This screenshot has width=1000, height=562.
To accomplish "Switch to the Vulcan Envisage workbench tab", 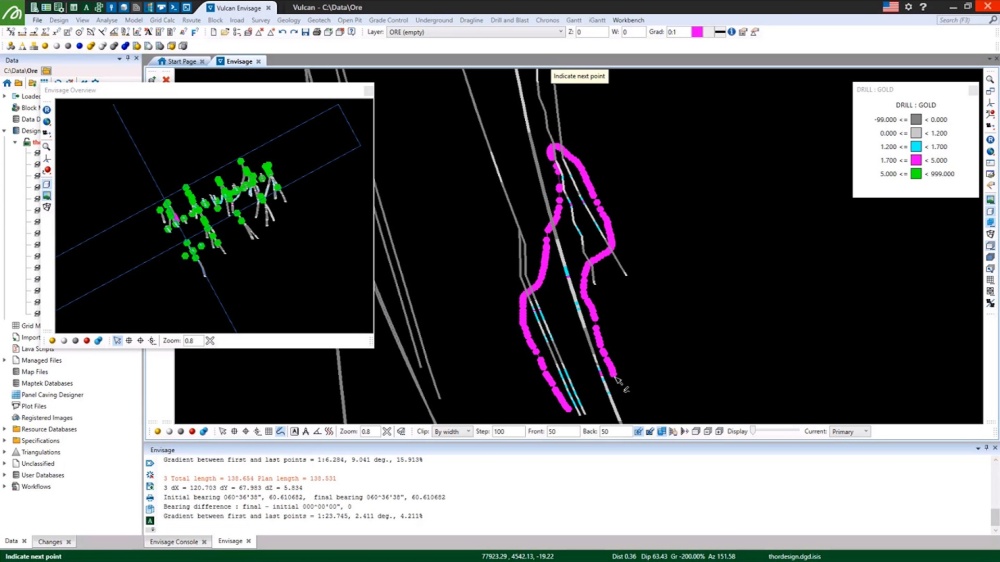I will 239,8.
